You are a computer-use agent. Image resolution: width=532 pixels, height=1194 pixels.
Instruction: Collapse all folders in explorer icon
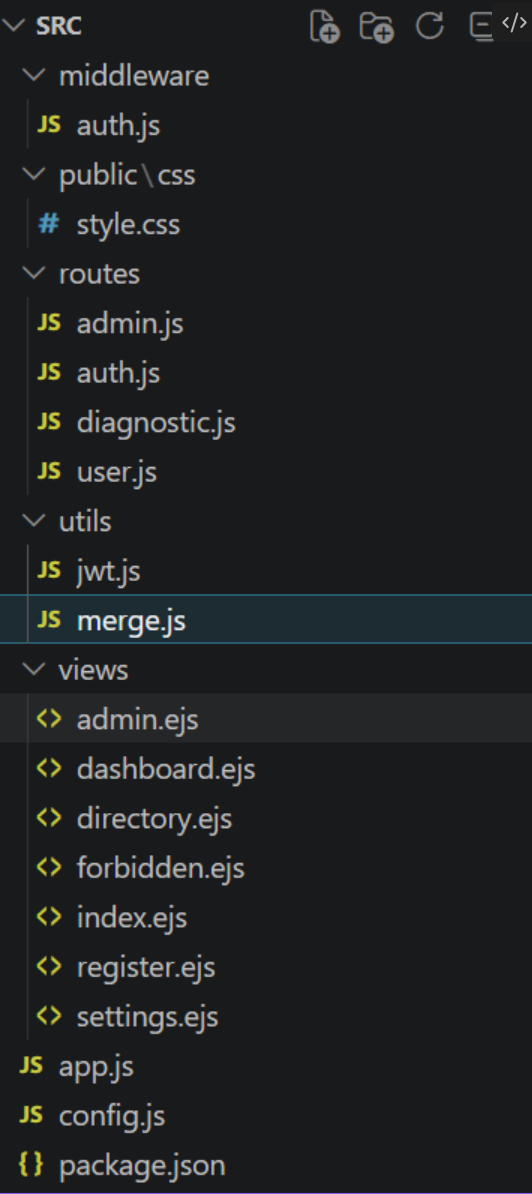tap(481, 26)
